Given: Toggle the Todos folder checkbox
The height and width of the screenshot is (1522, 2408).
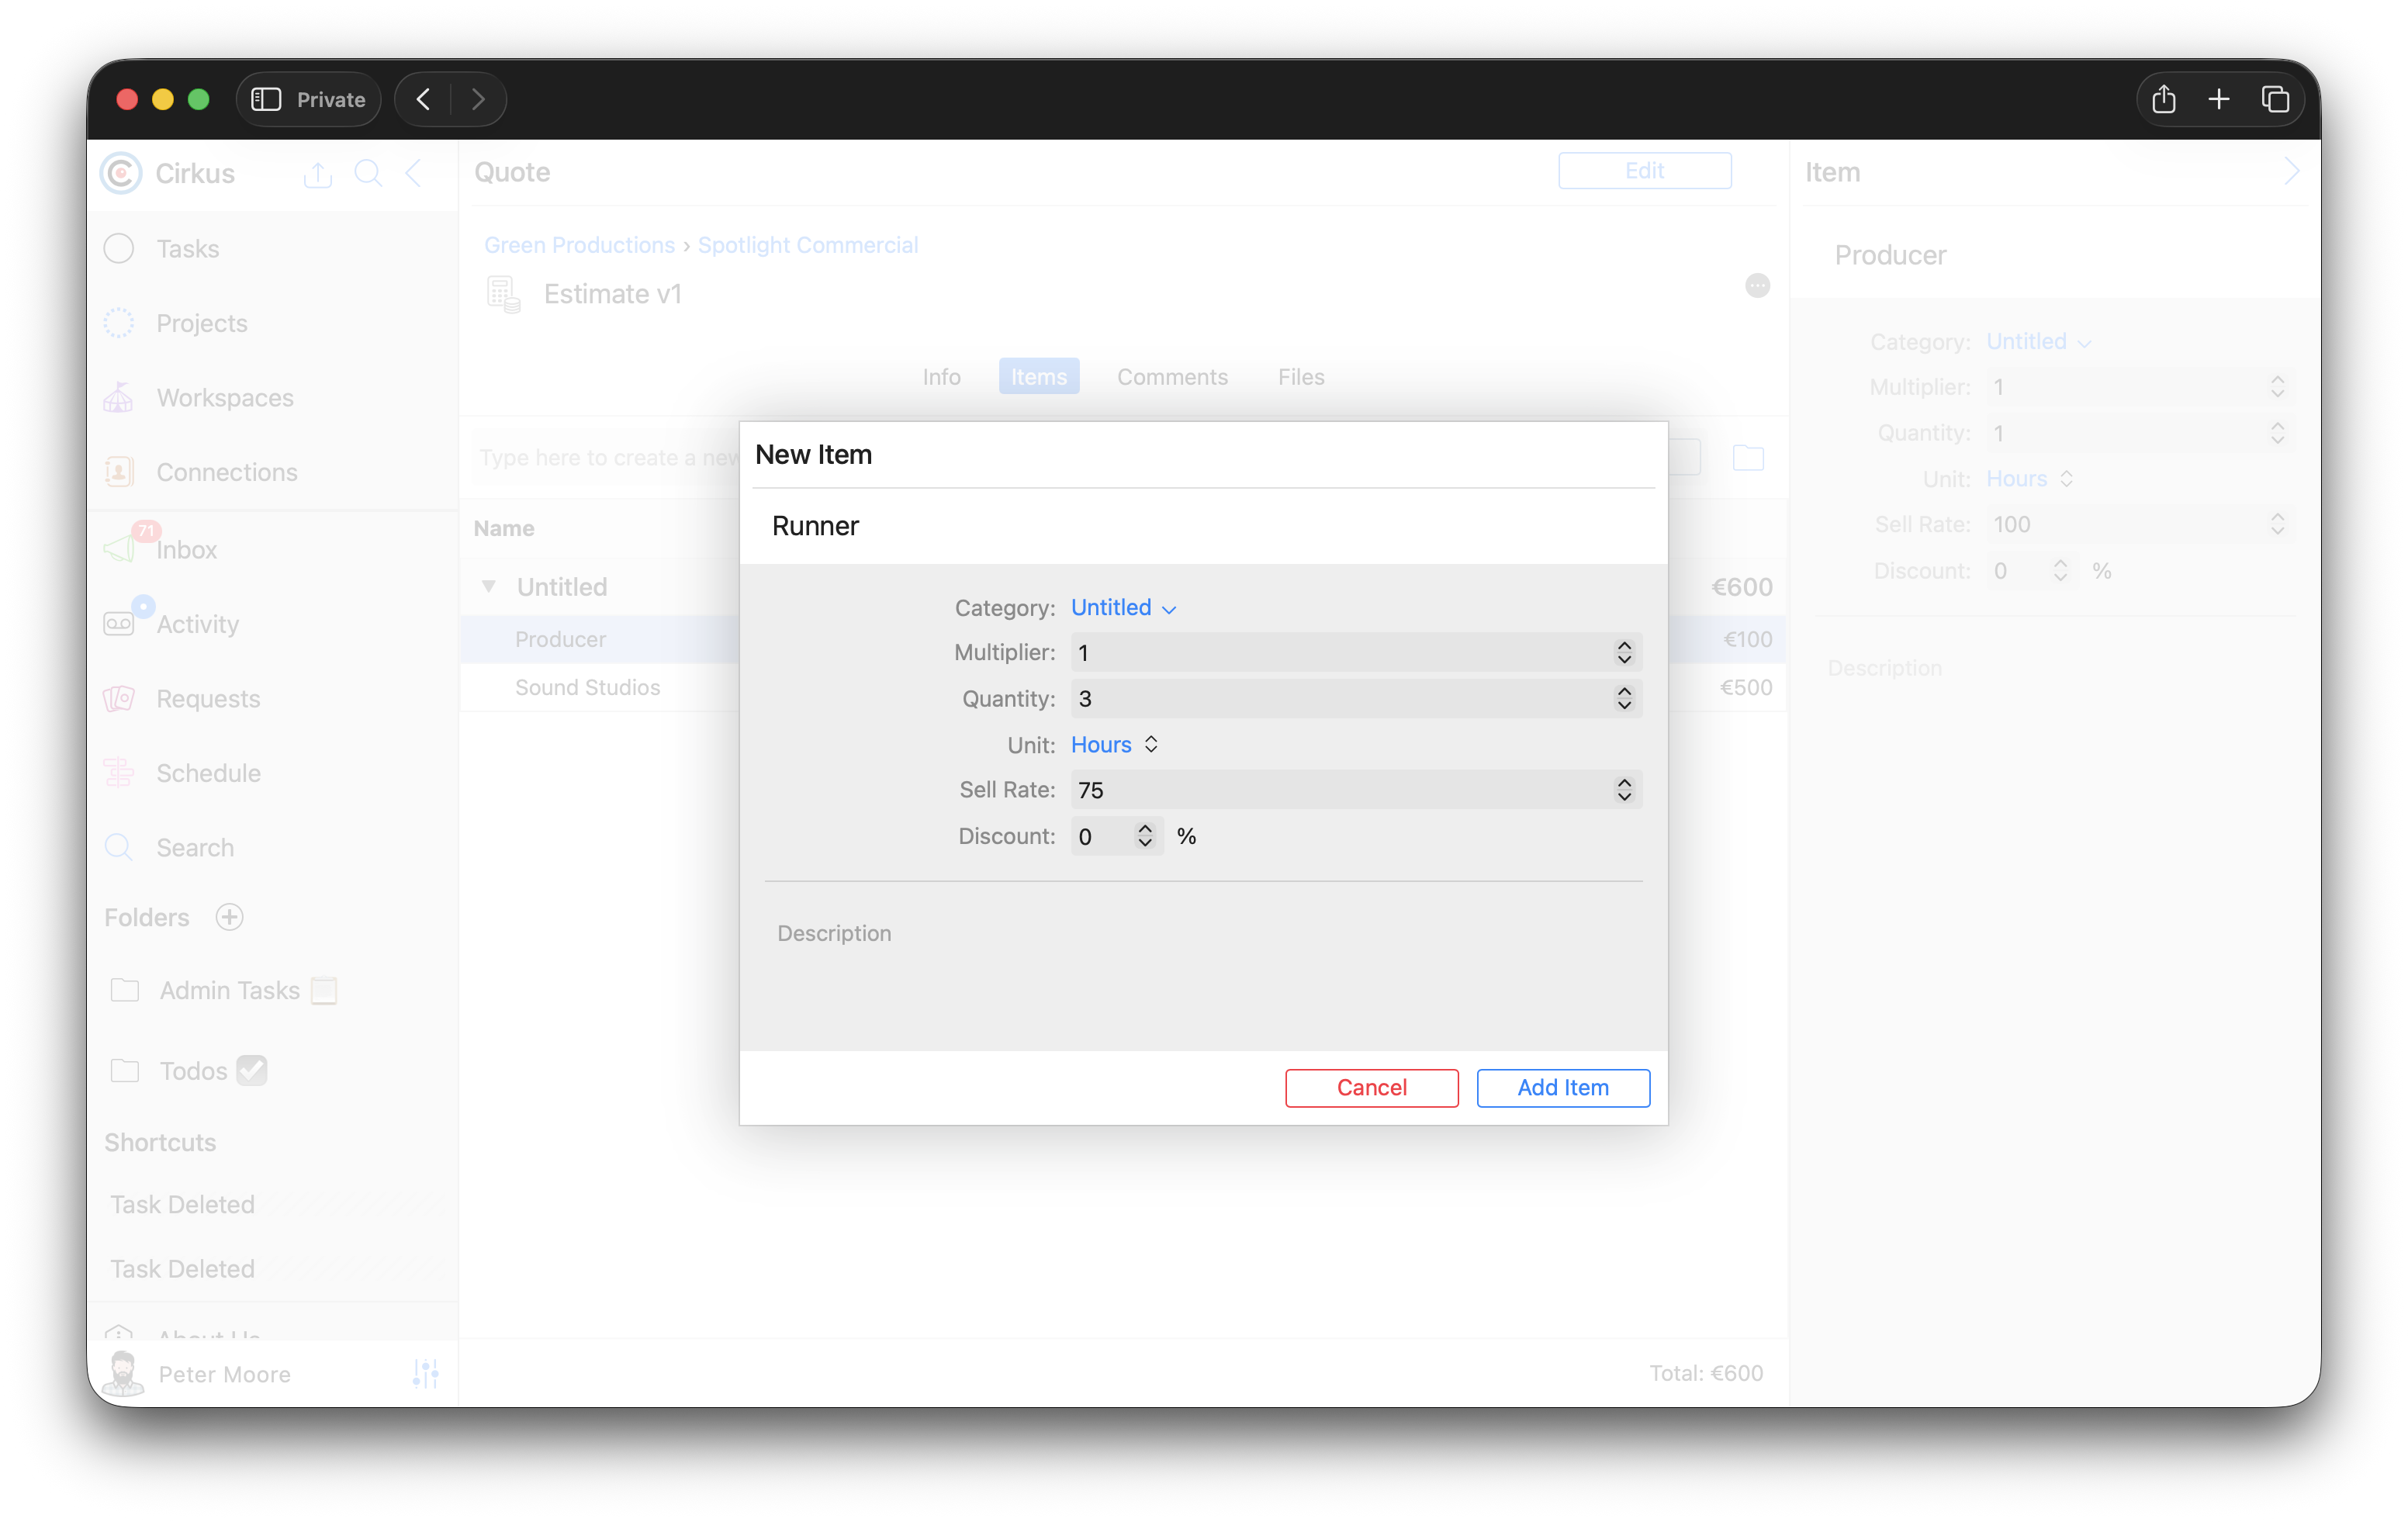Looking at the screenshot, I should tap(252, 1070).
